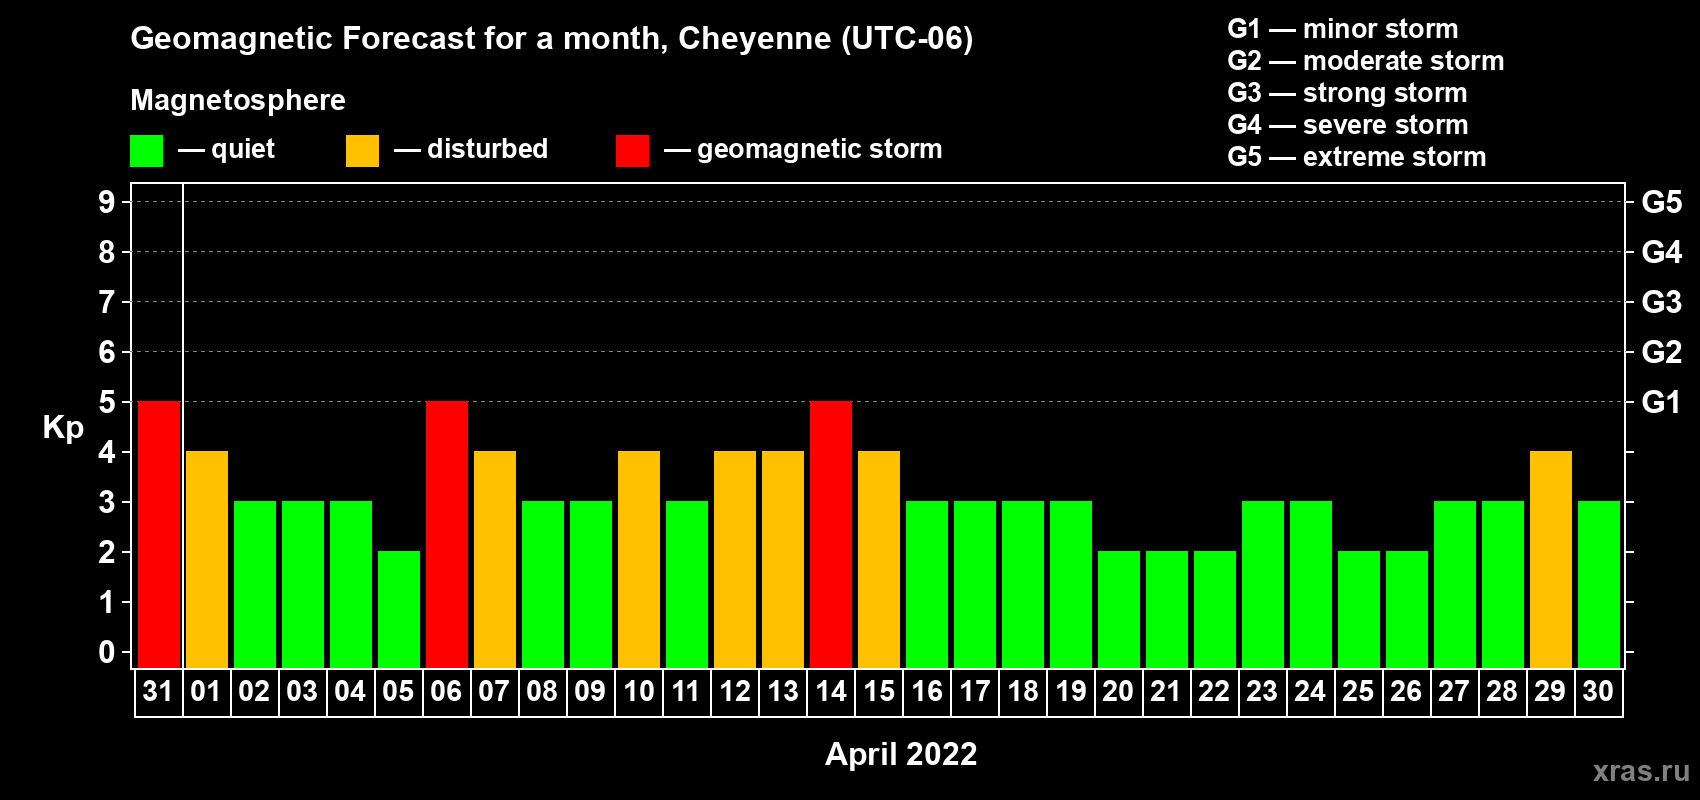The height and width of the screenshot is (800, 1700).
Task: Click the Kp value 5 on the left axis
Action: (x=107, y=402)
